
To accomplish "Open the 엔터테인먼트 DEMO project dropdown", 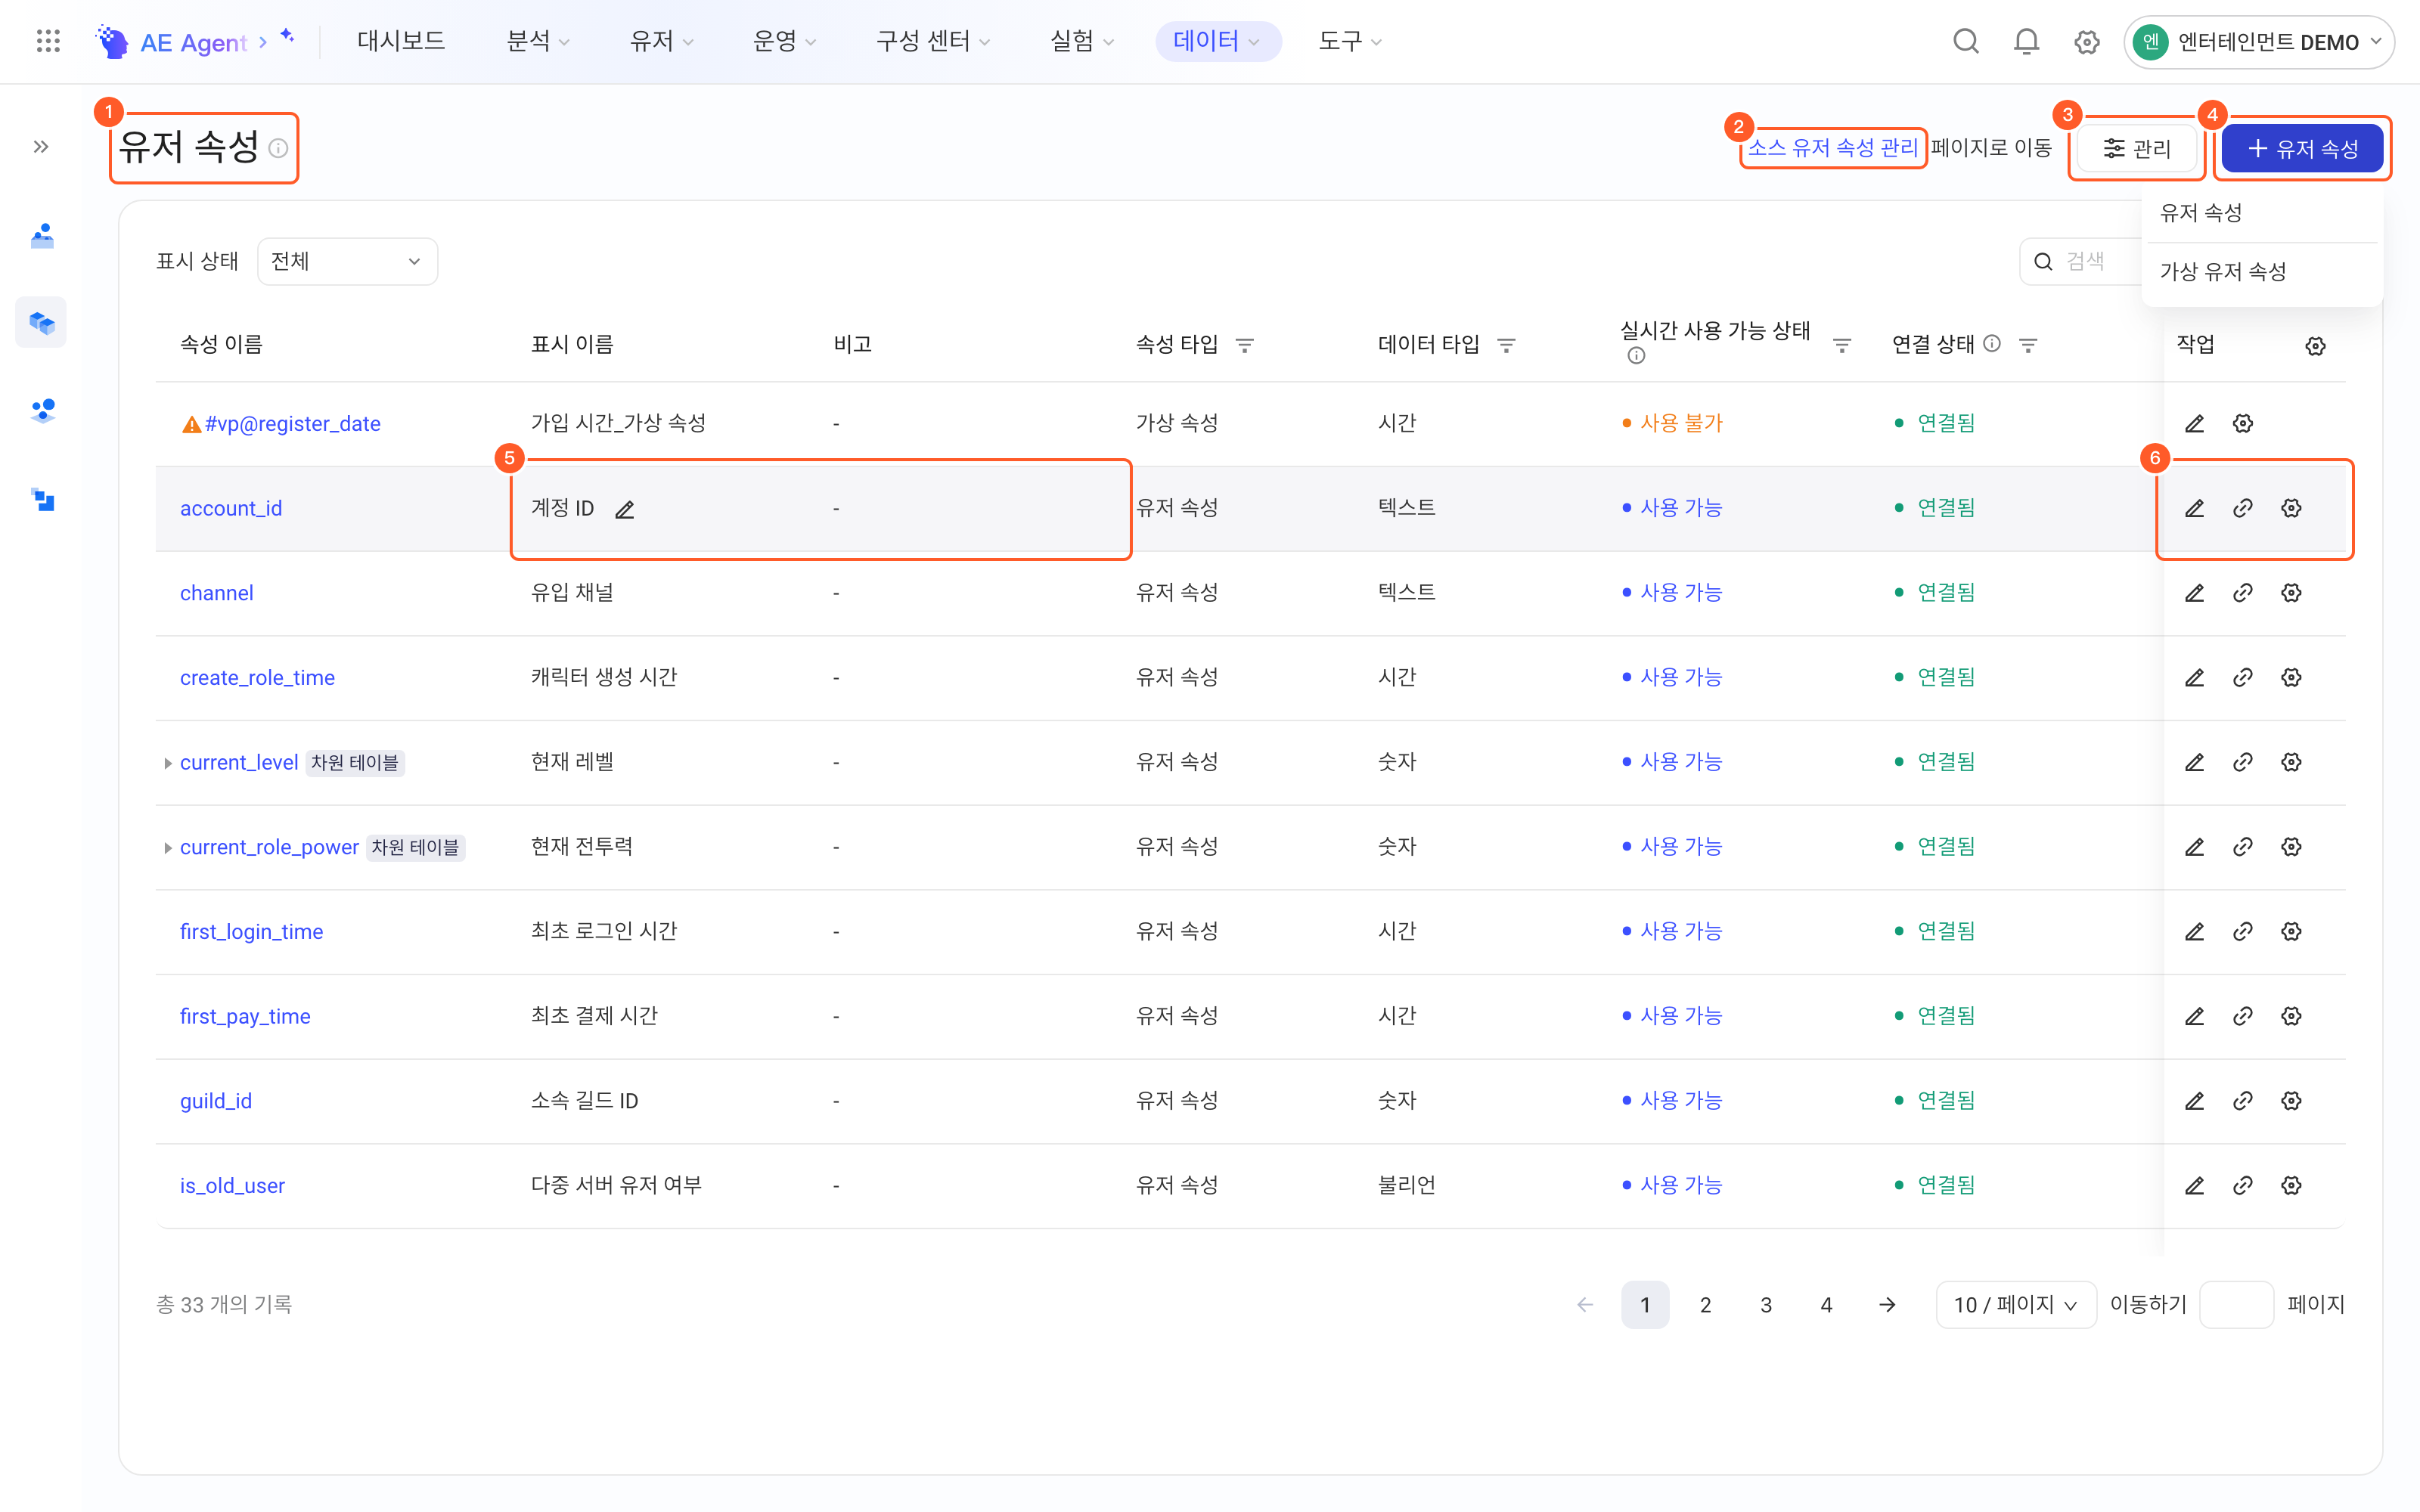I will pos(2258,42).
